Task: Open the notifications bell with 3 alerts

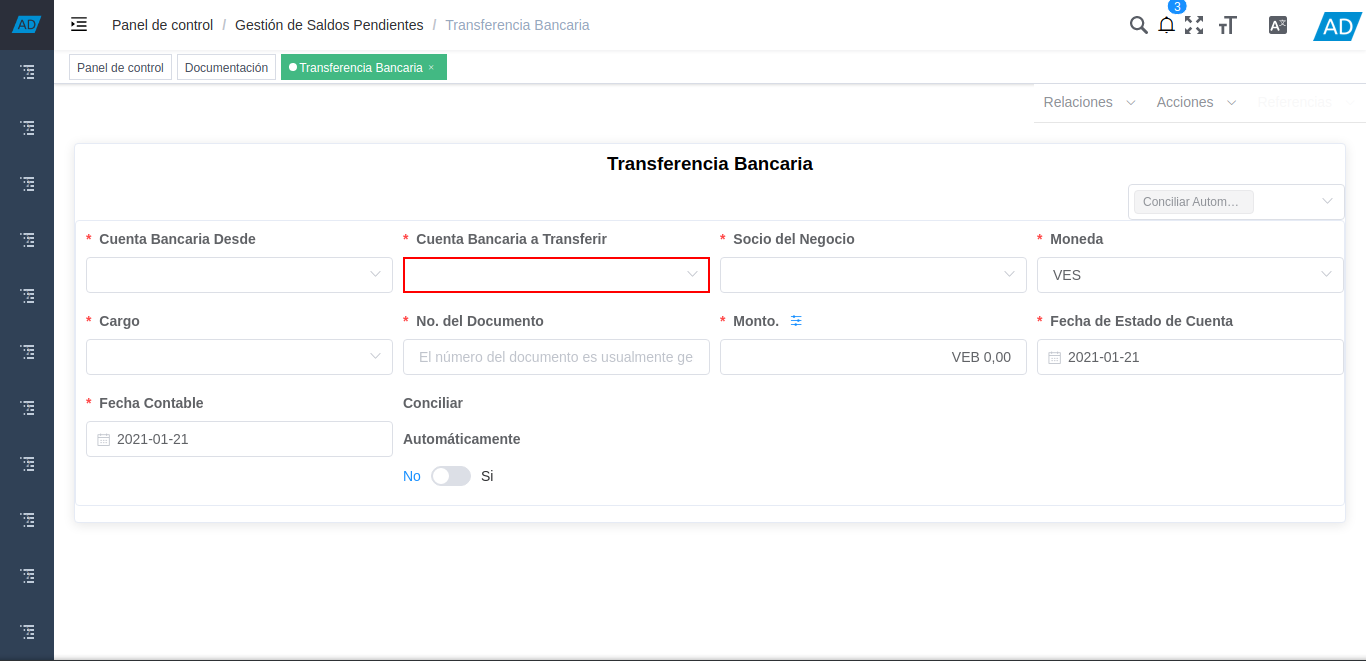Action: (x=1166, y=25)
